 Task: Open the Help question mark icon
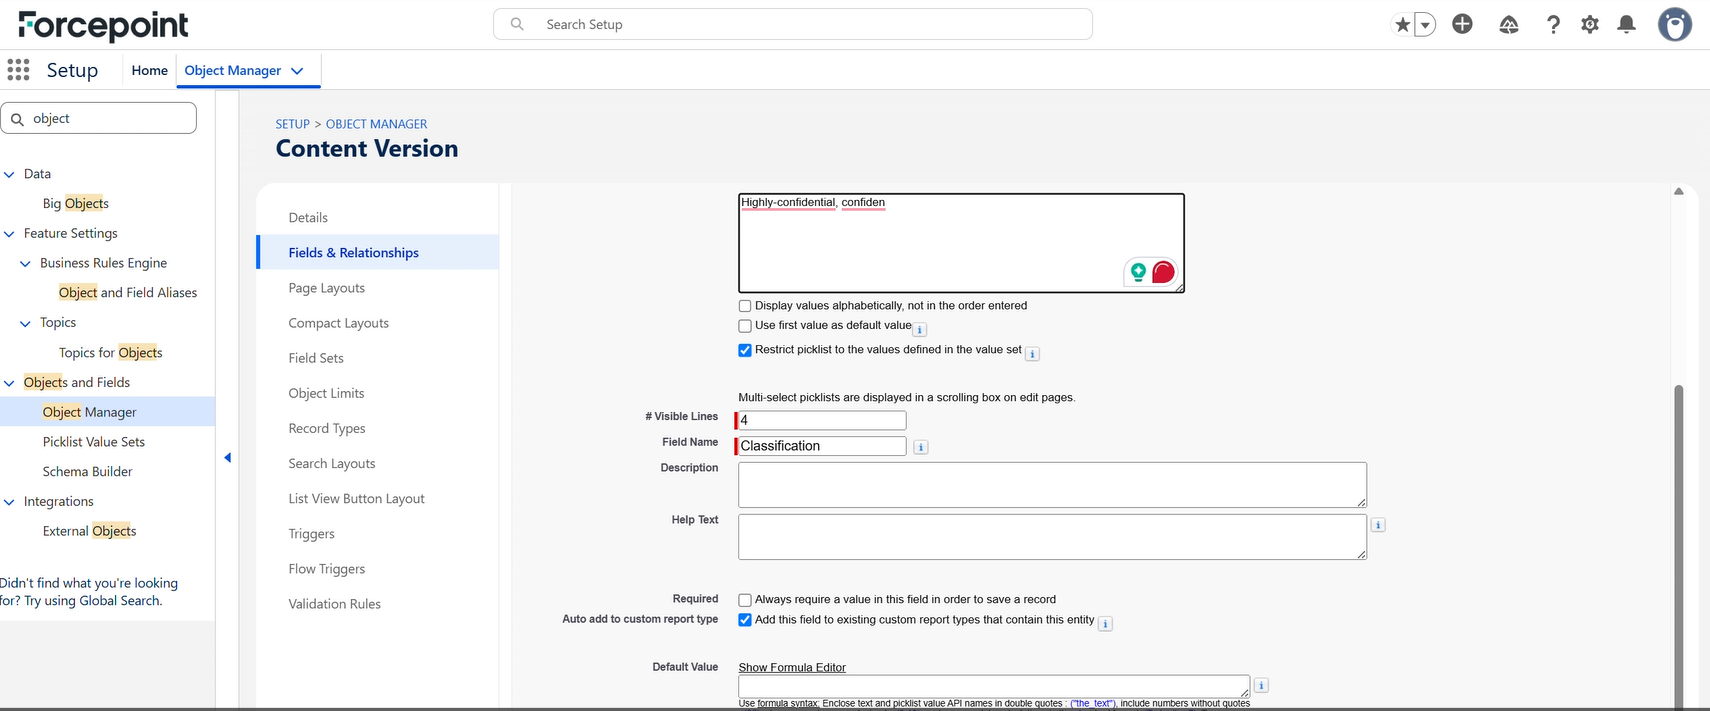[1553, 24]
